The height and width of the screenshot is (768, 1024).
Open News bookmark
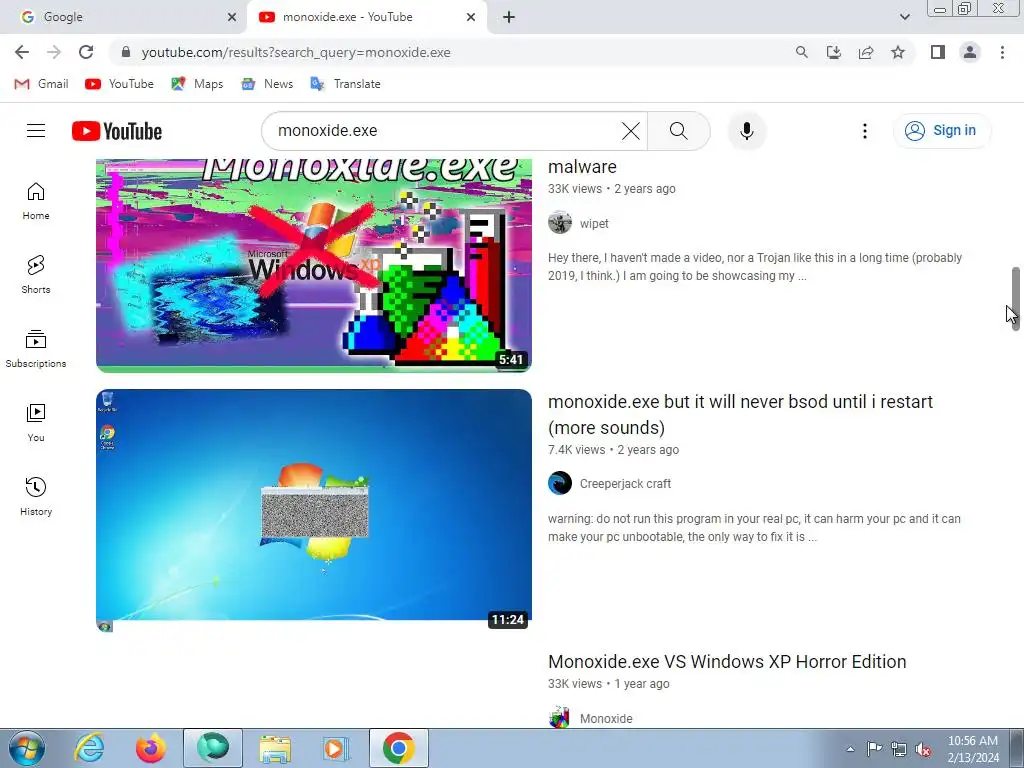point(267,84)
